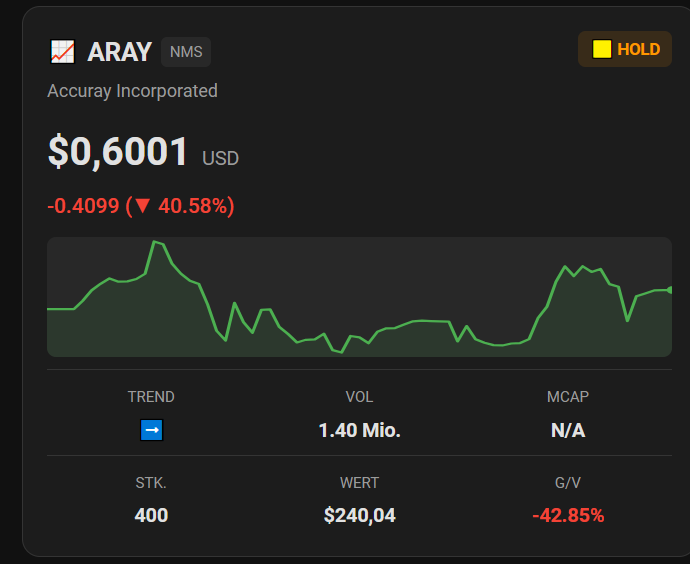The width and height of the screenshot is (690, 564).
Task: Click the chart emoji icon beside ARAY
Action: click(x=62, y=51)
